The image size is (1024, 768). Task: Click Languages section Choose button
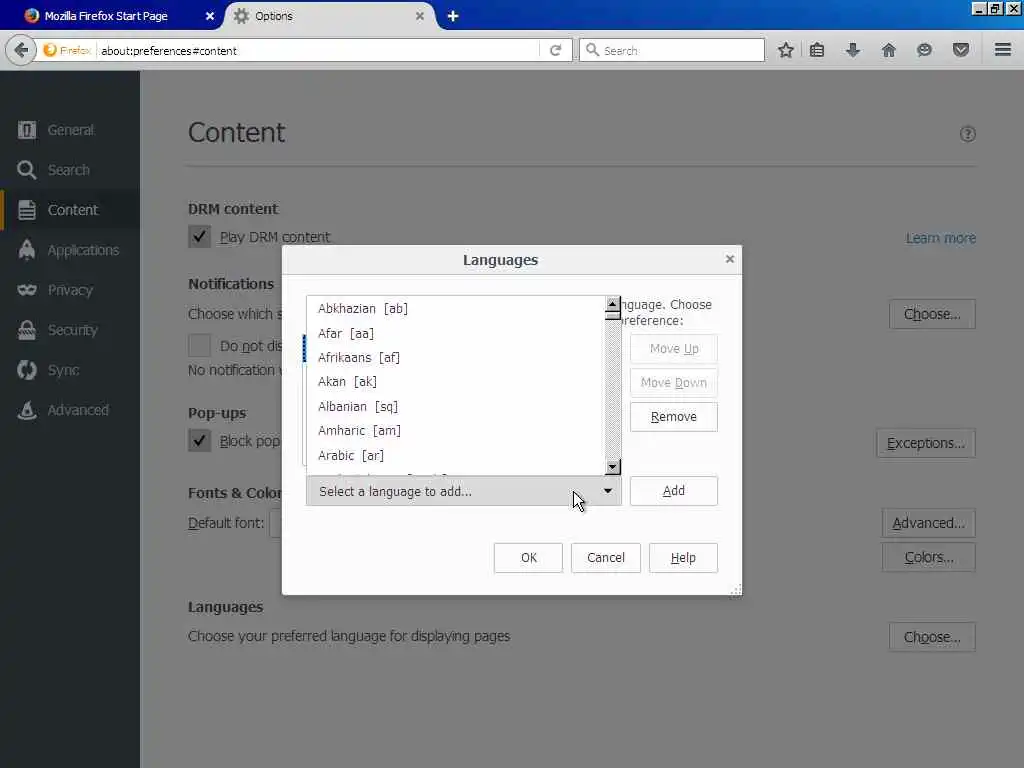point(932,637)
